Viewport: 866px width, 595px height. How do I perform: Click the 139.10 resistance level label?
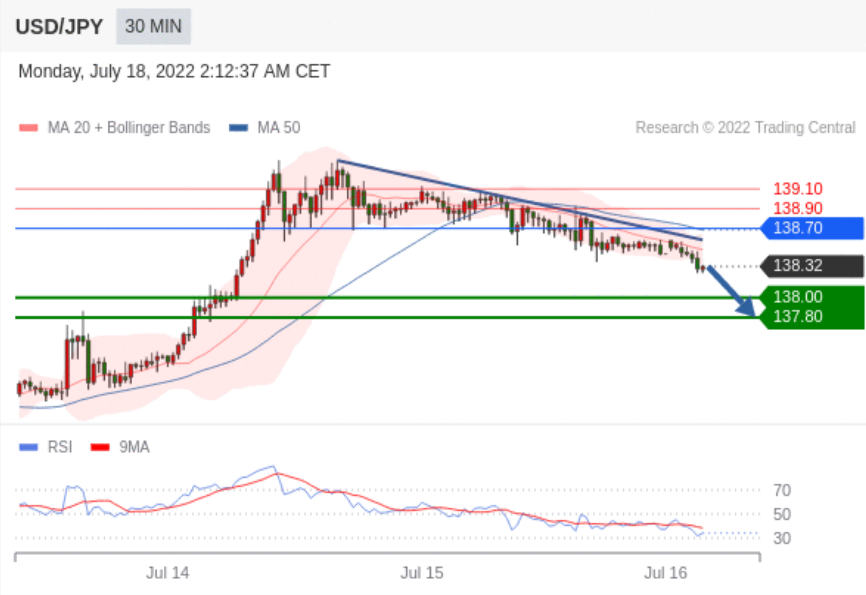798,189
